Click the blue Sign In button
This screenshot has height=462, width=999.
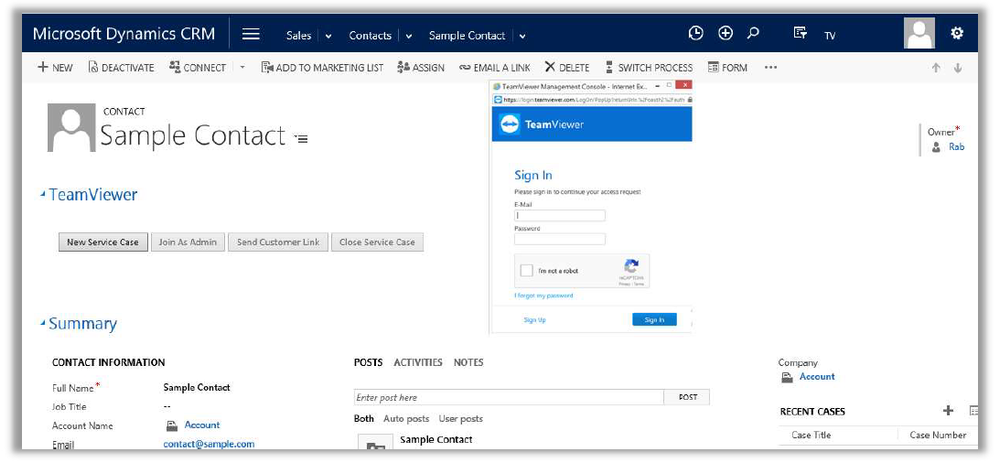click(x=654, y=320)
